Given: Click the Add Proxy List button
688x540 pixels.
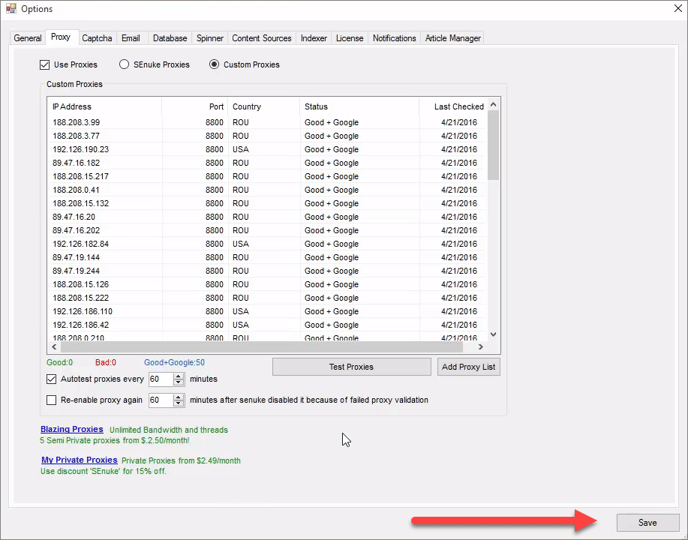Looking at the screenshot, I should 469,367.
